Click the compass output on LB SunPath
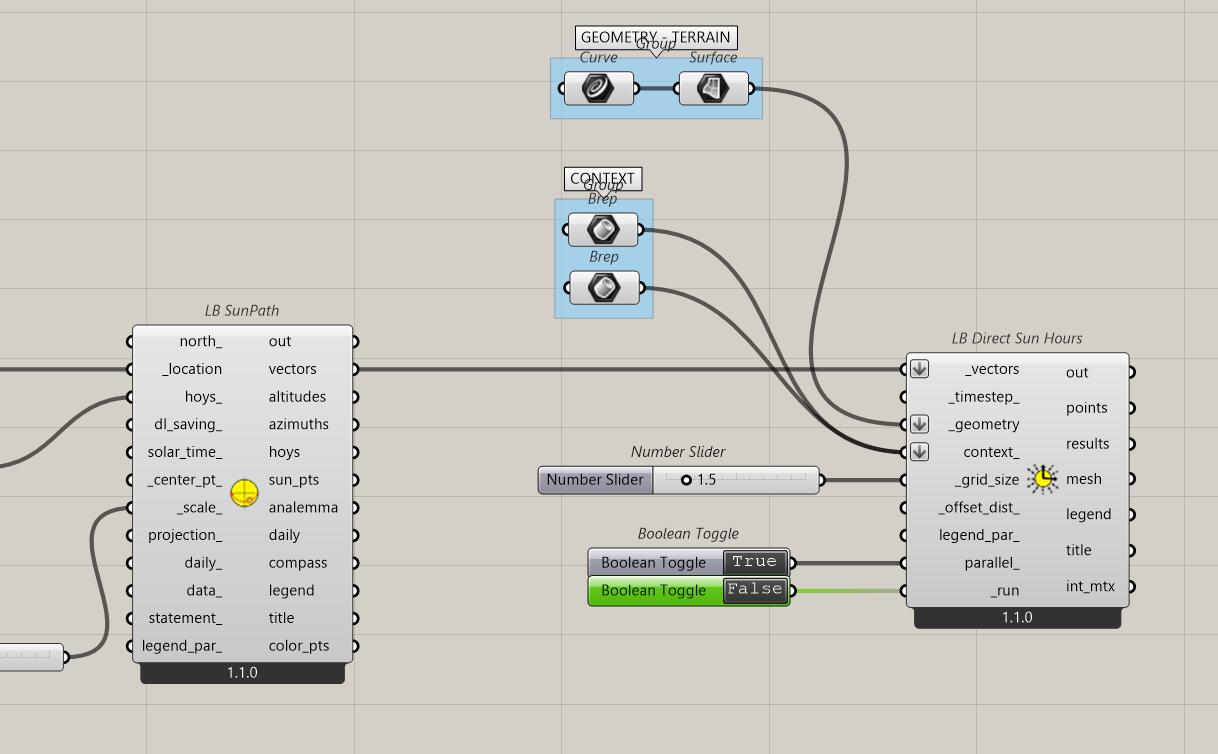Viewport: 1218px width, 754px height. pyautogui.click(x=297, y=563)
